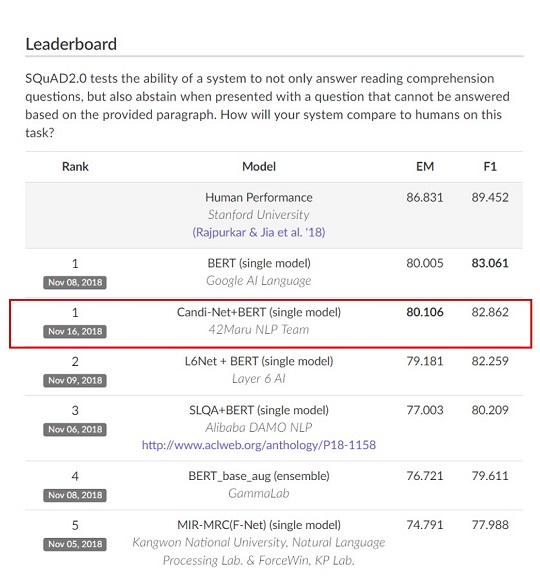Select the SLQA+BERT (single model) name
Image resolution: width=540 pixels, height=576 pixels.
(259, 410)
